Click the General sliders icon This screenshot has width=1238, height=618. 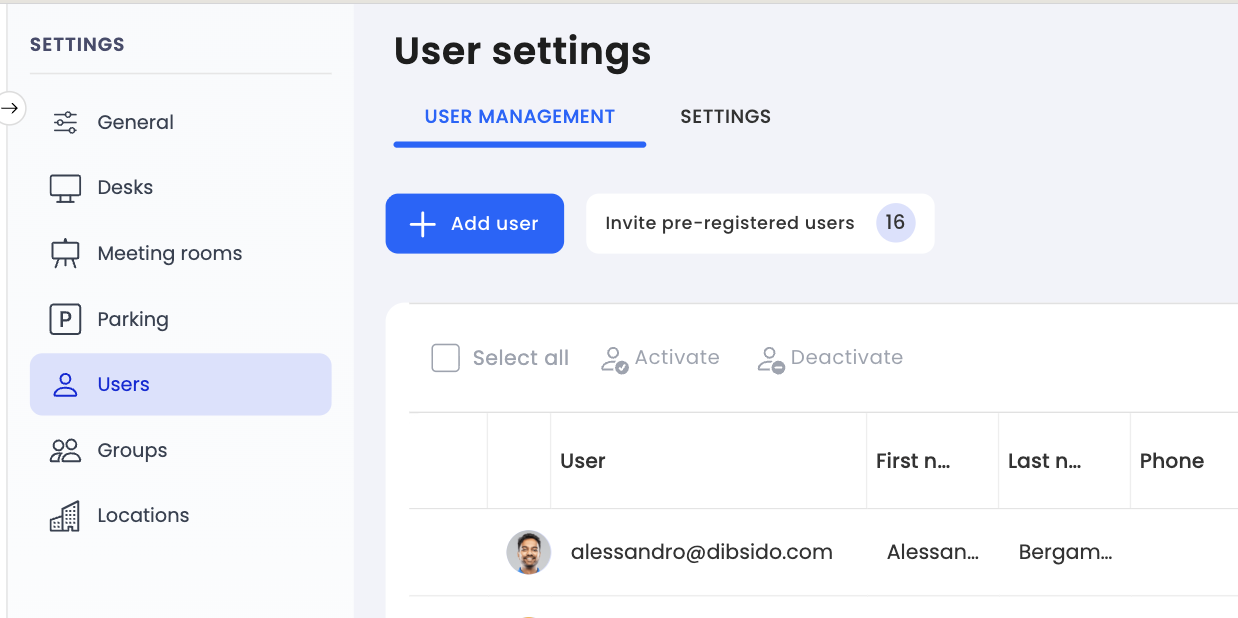point(65,123)
